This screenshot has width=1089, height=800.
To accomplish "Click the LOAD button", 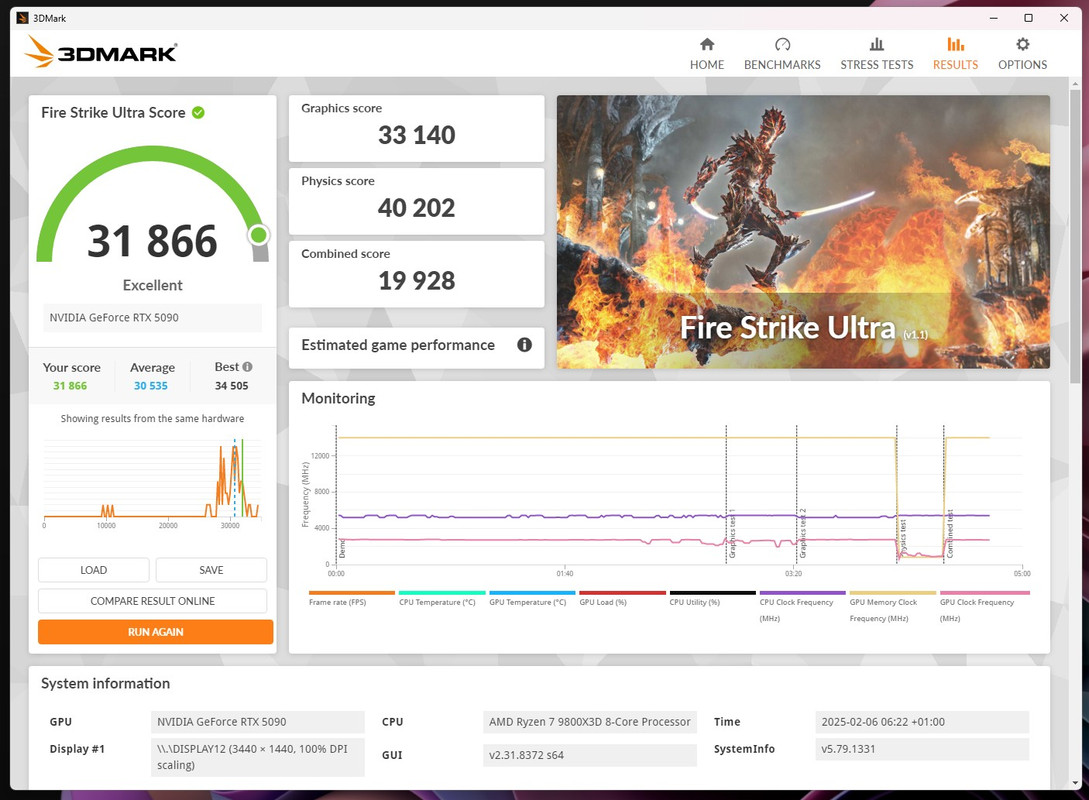I will click(x=94, y=570).
